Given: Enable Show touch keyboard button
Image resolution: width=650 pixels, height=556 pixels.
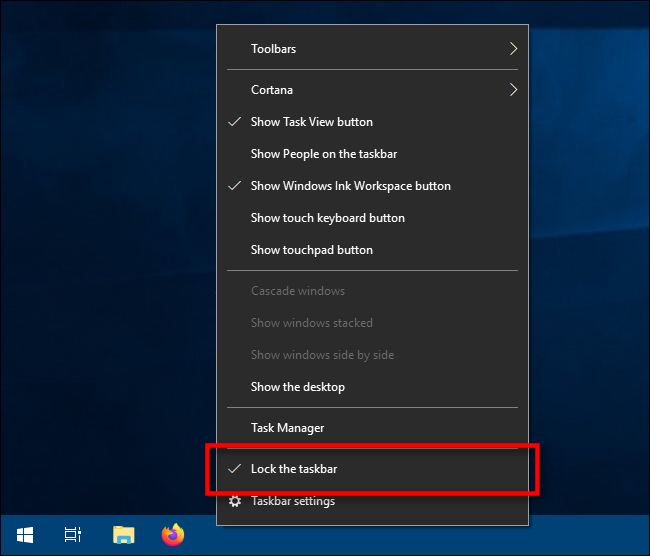Looking at the screenshot, I should point(327,218).
